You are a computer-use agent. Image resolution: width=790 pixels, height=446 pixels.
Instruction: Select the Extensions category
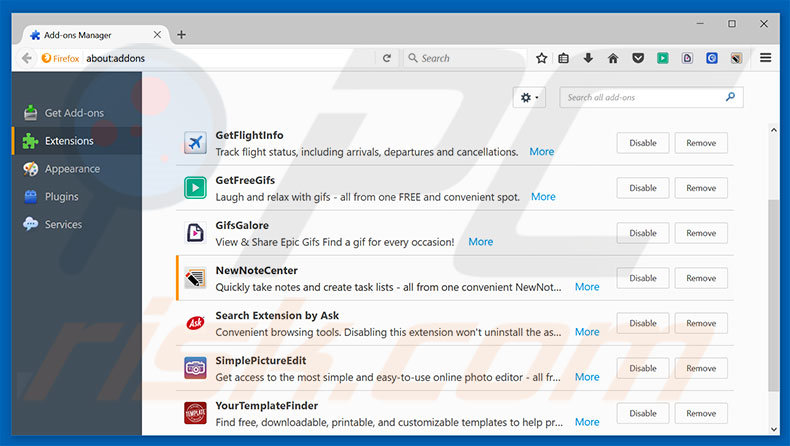point(77,141)
